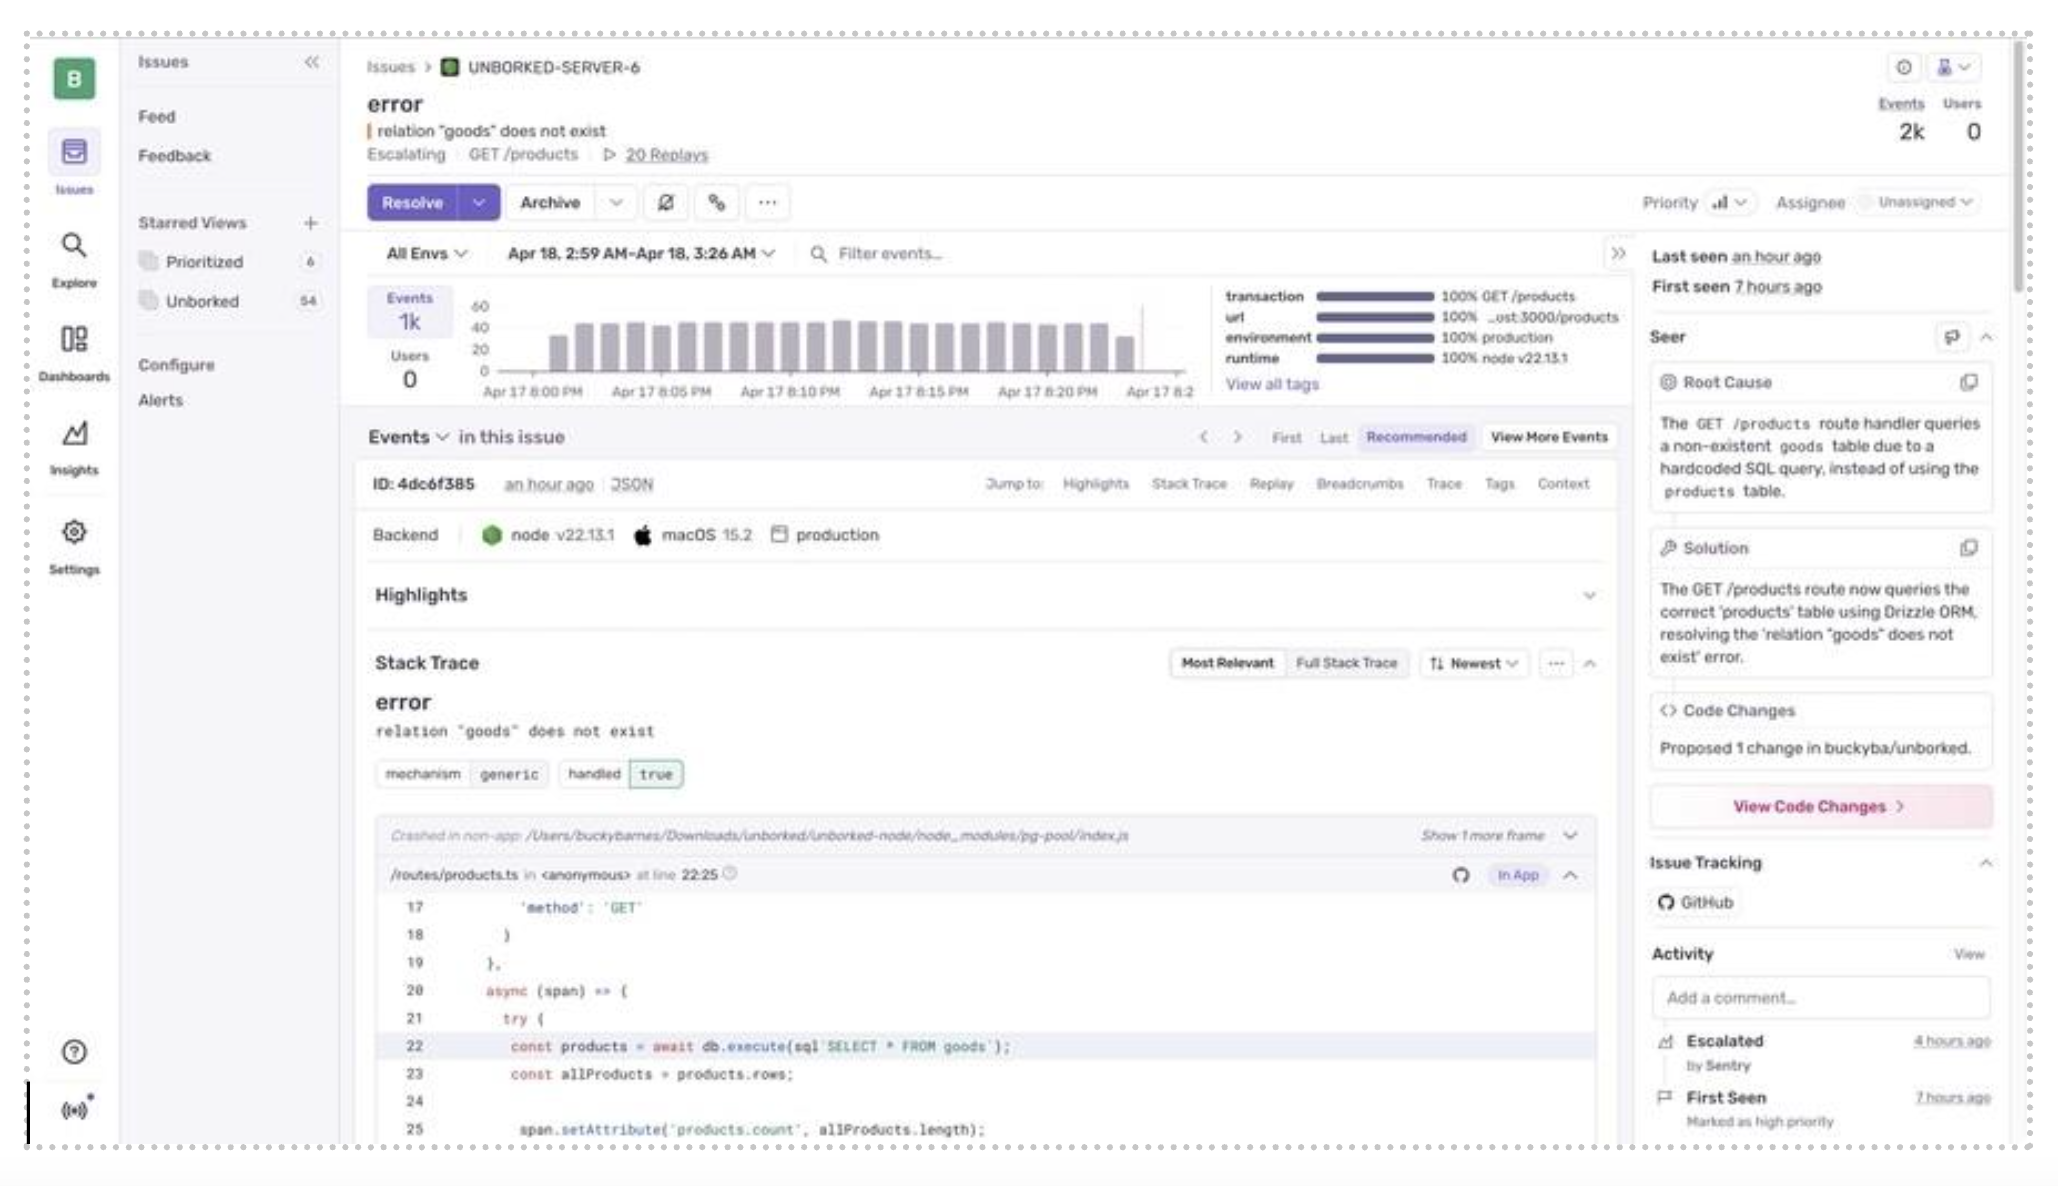Collapse the Issues sidebar panel
Image resolution: width=2058 pixels, height=1186 pixels.
point(312,62)
